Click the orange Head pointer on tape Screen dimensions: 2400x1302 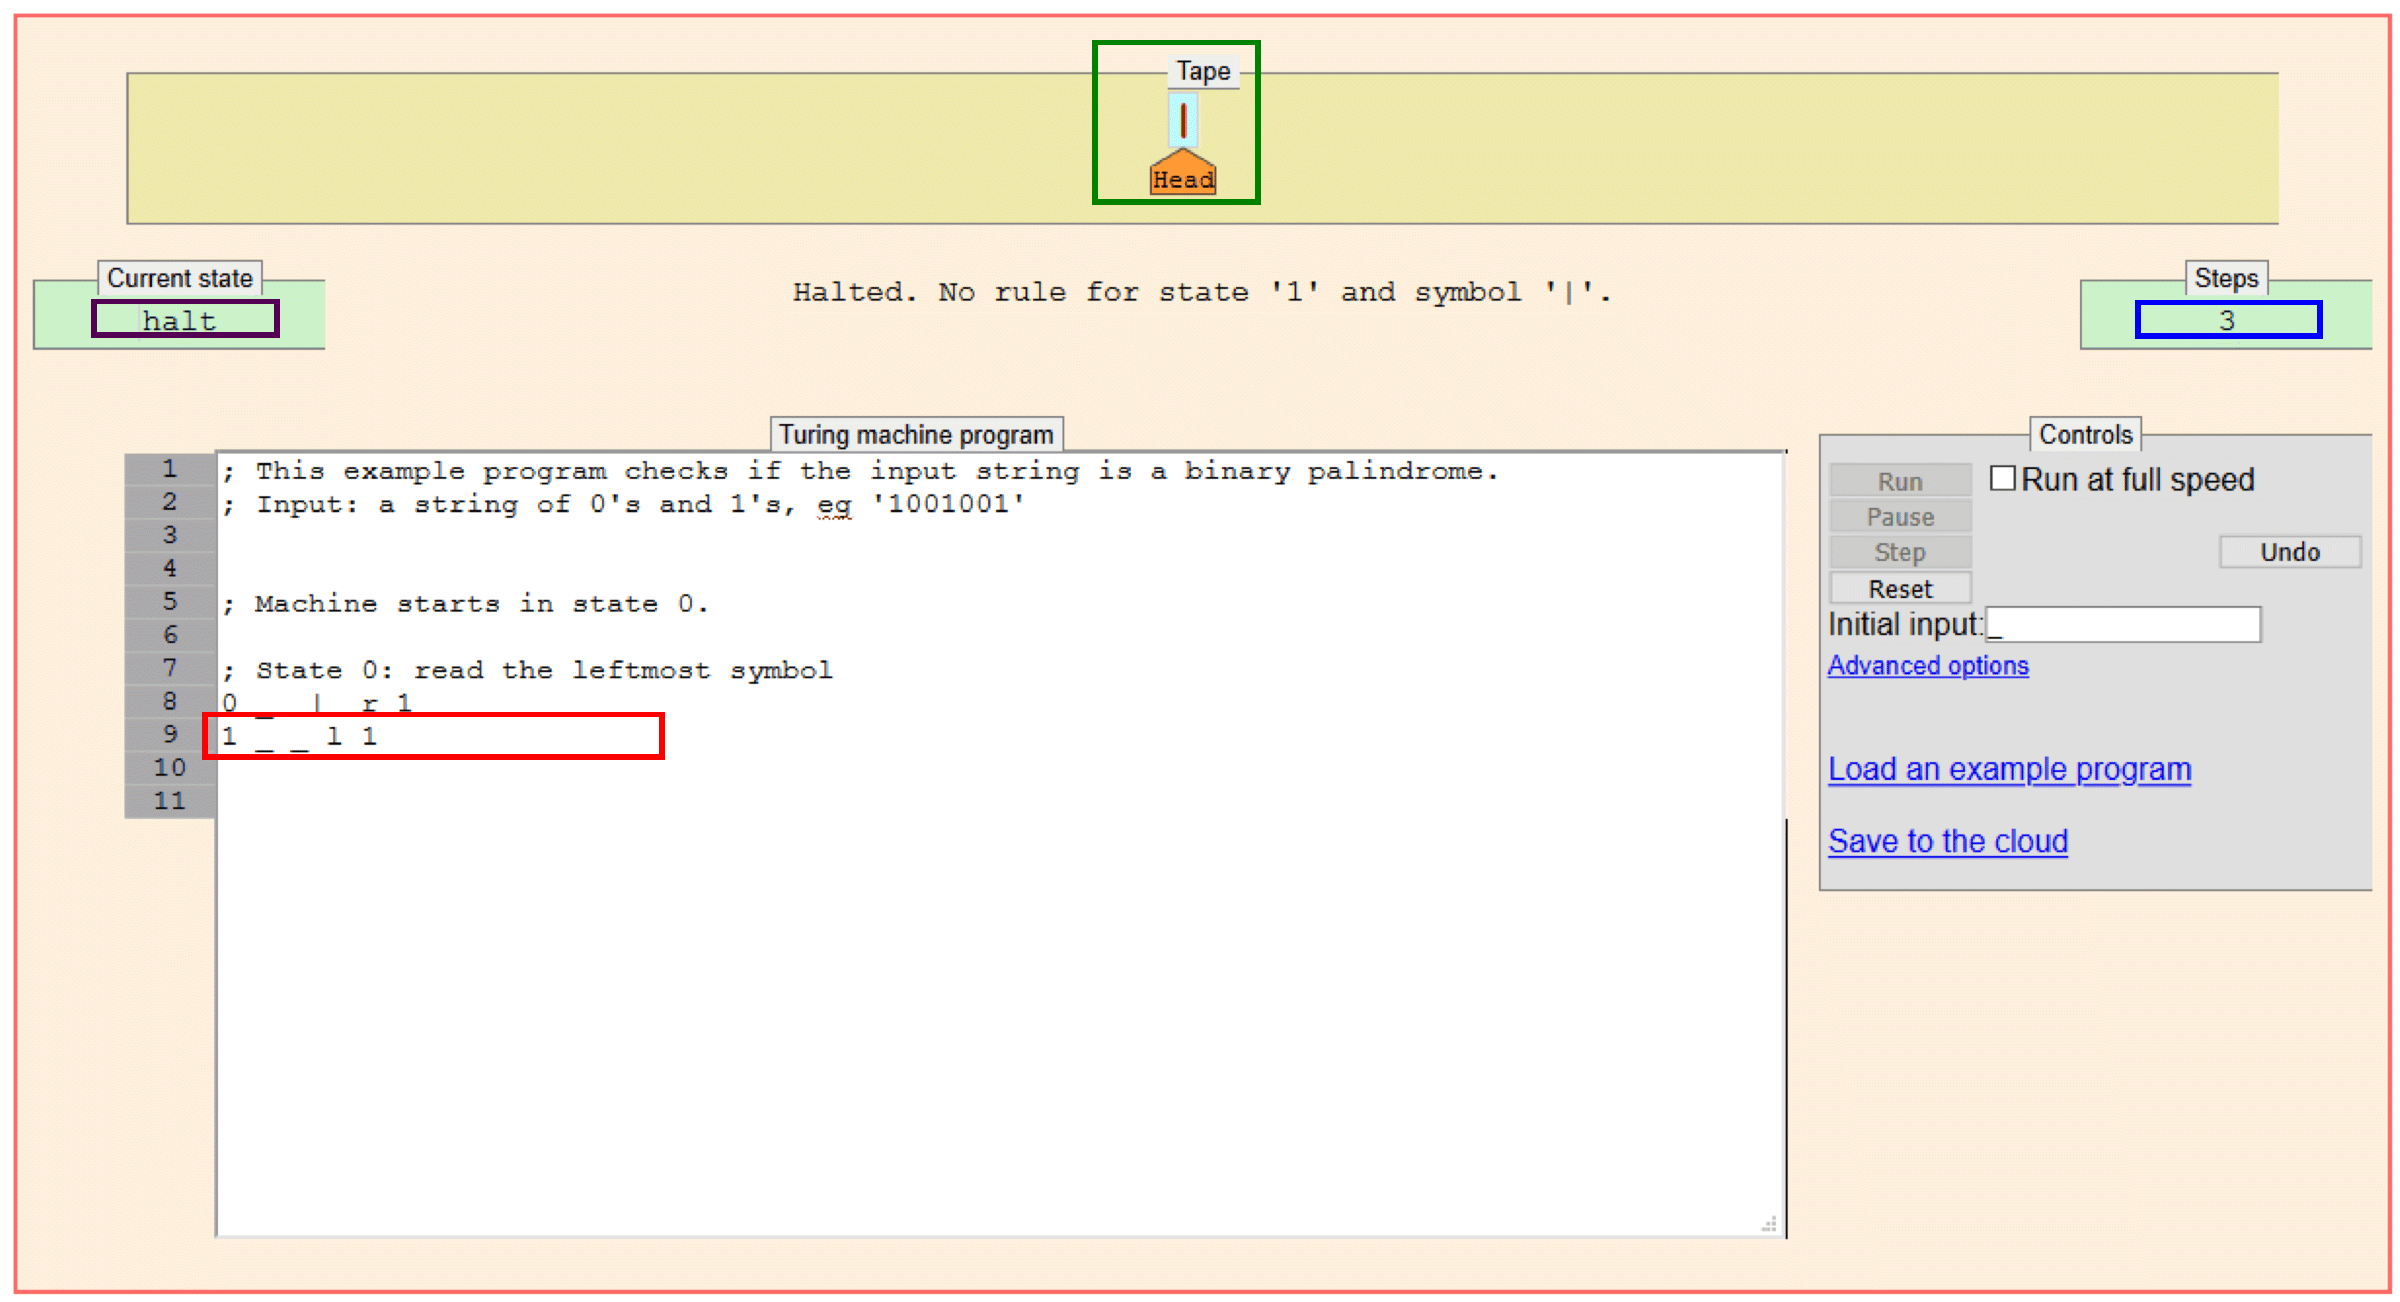pos(1183,174)
